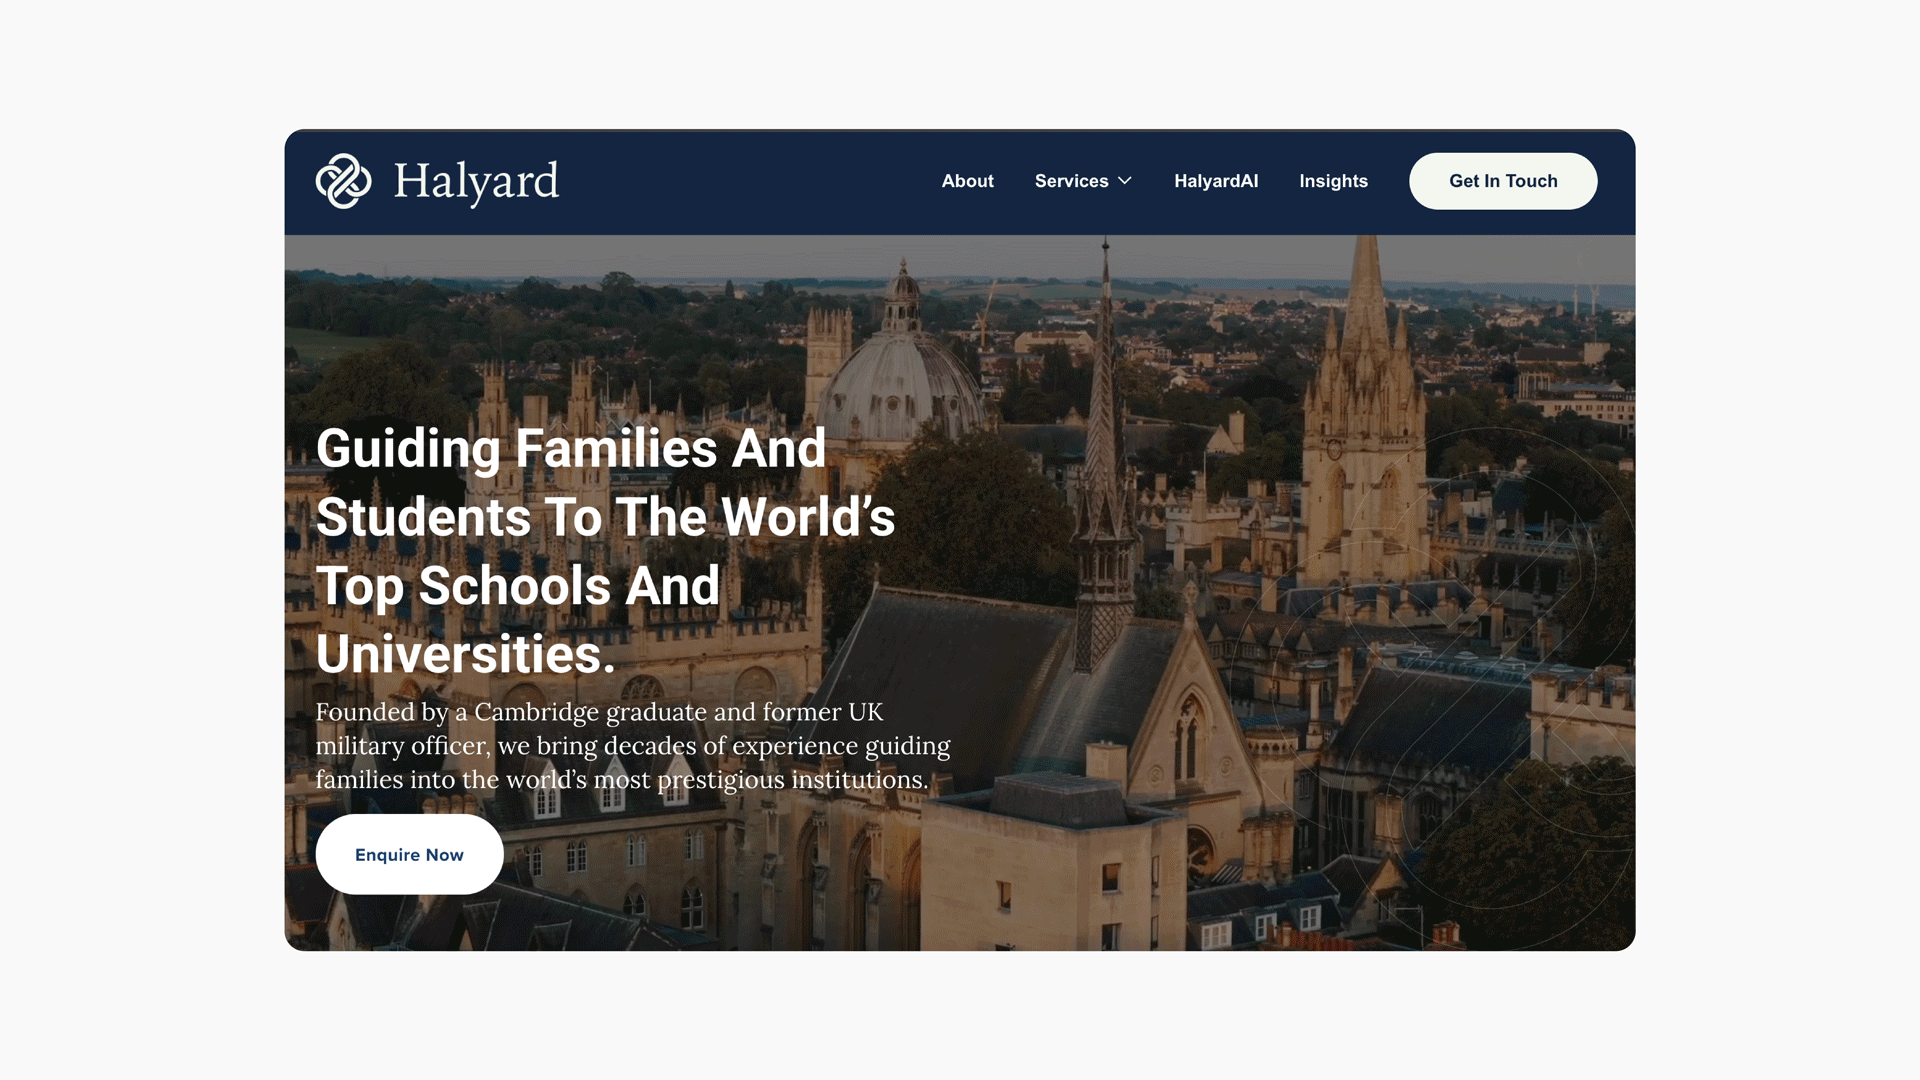Open the Services menu item

click(1071, 181)
